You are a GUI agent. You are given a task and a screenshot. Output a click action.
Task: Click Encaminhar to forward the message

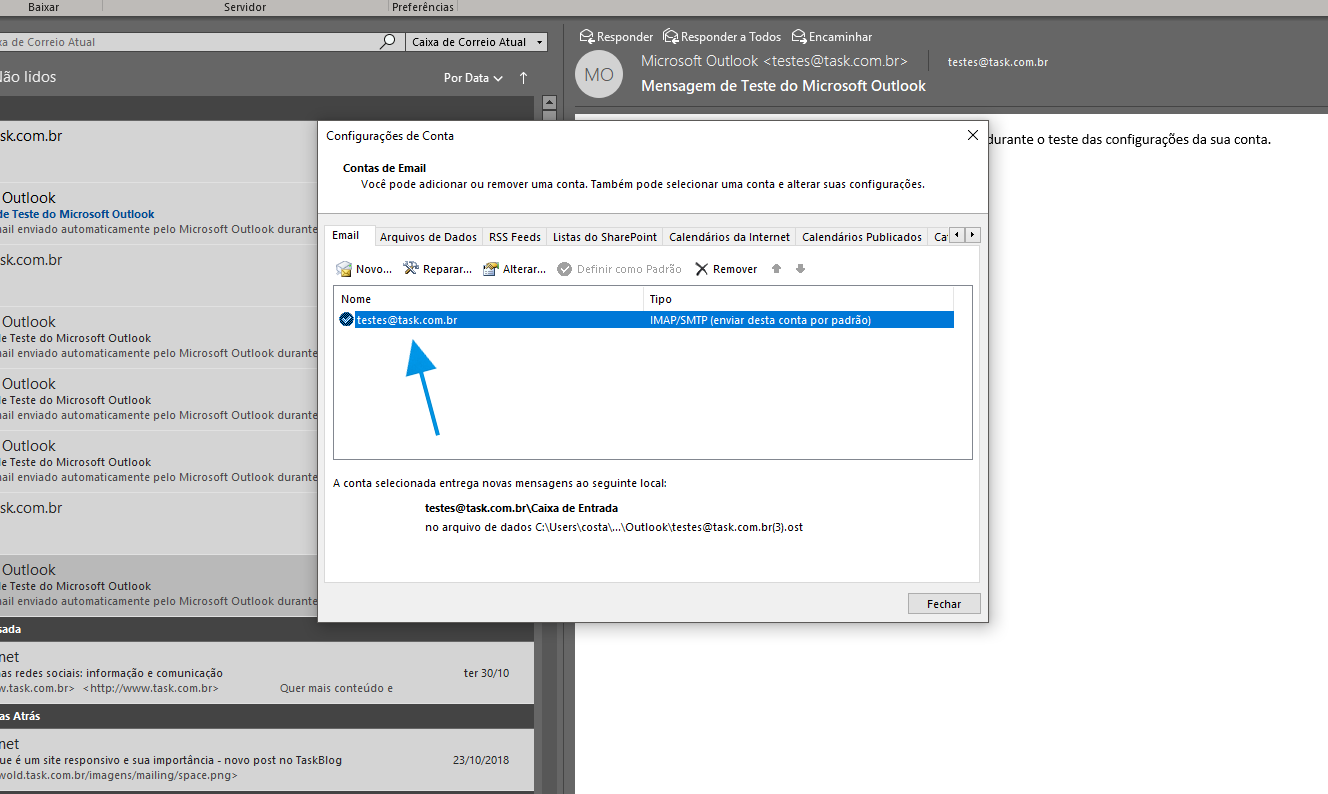click(832, 37)
